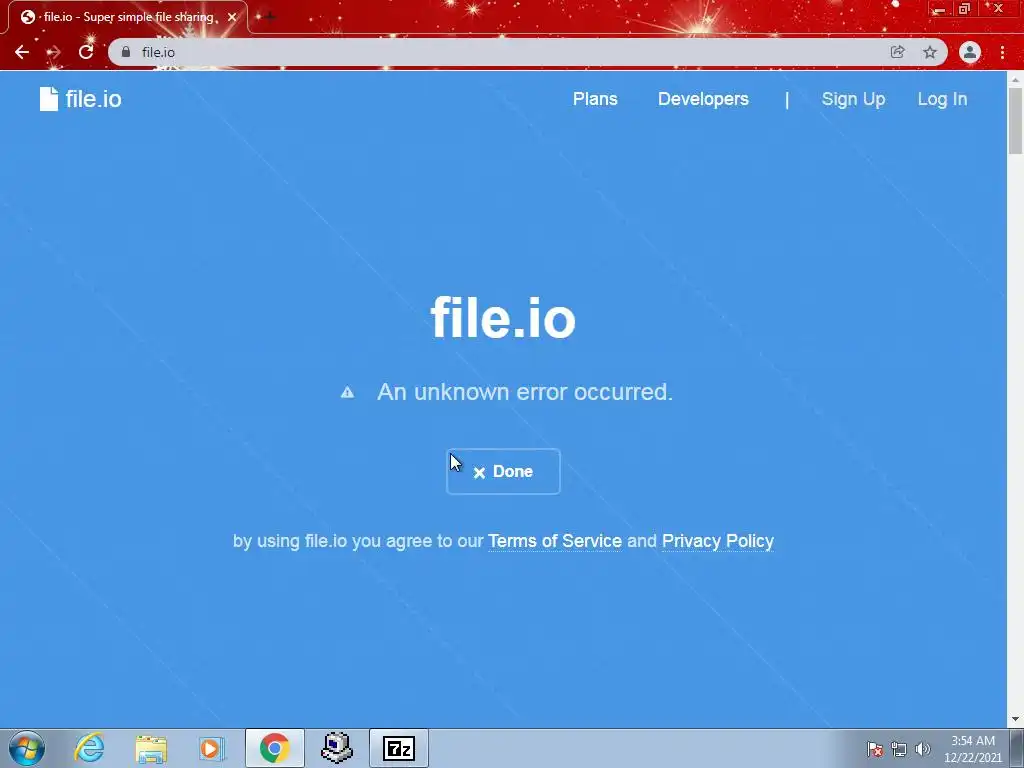The height and width of the screenshot is (768, 1024).
Task: Click the network tray icon
Action: click(x=899, y=749)
